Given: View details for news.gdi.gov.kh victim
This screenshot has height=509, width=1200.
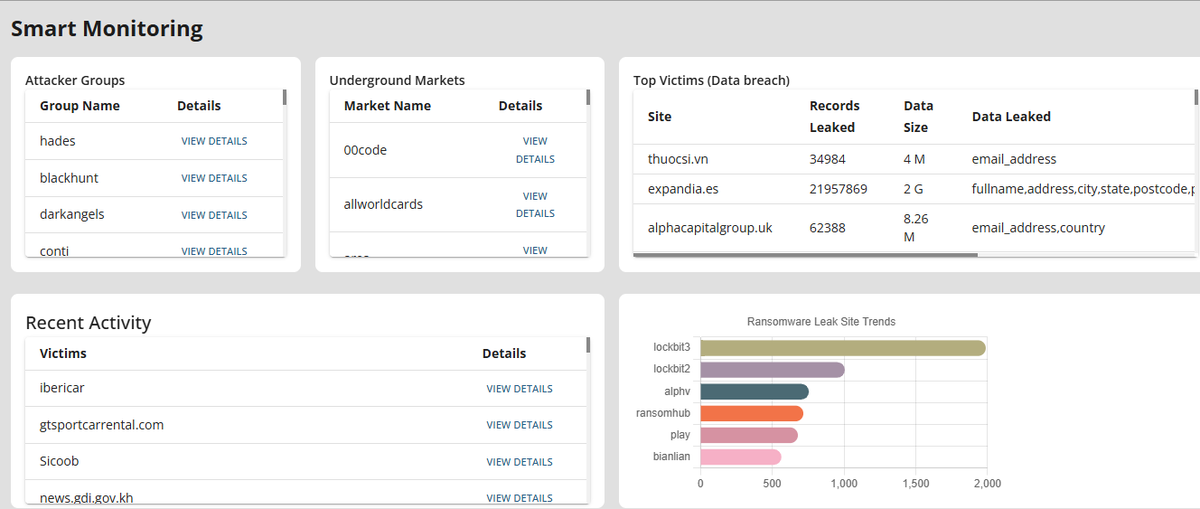Looking at the screenshot, I should tap(519, 498).
